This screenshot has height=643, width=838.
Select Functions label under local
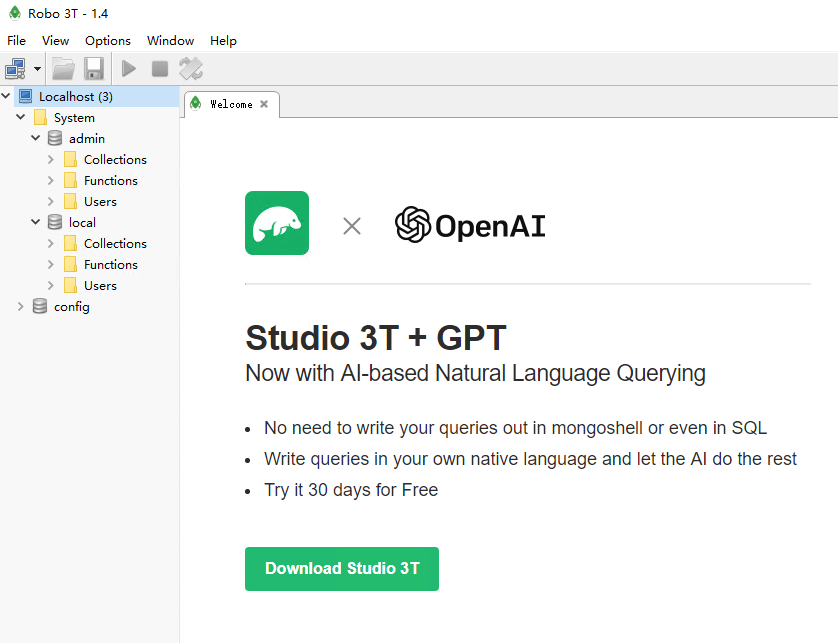coord(111,265)
